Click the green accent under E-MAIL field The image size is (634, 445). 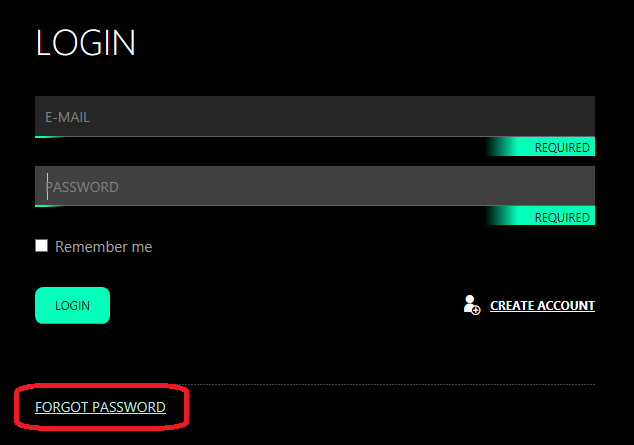[x=49, y=137]
